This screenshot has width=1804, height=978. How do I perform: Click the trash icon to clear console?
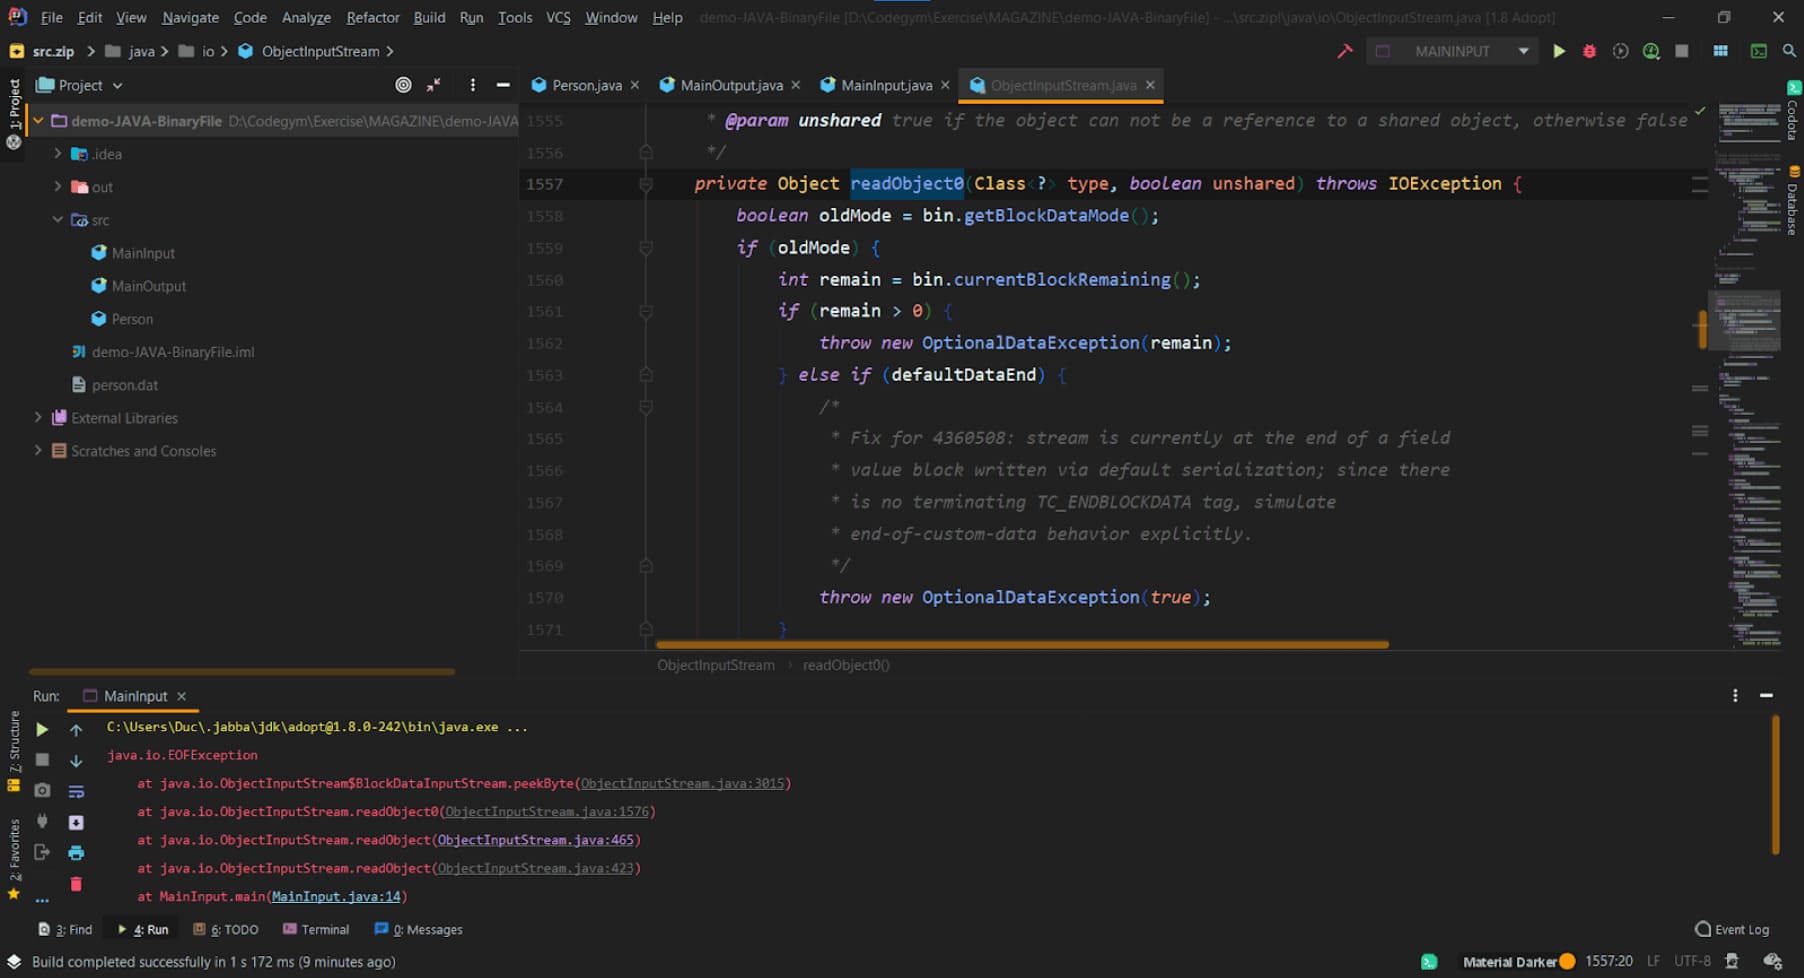click(x=76, y=884)
